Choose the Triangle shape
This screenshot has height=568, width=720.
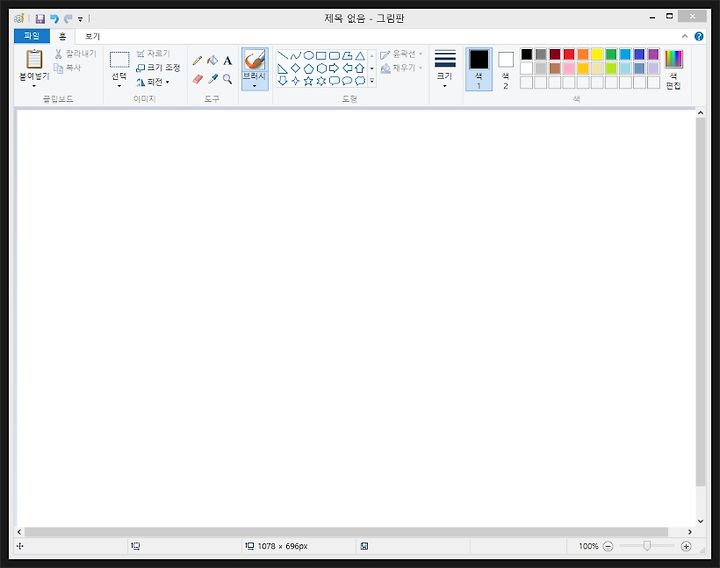click(x=360, y=56)
